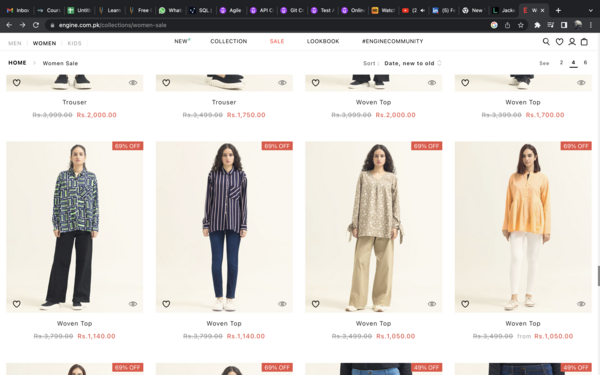The width and height of the screenshot is (600, 375).
Task: Switch to 2-column grid view
Action: click(561, 63)
